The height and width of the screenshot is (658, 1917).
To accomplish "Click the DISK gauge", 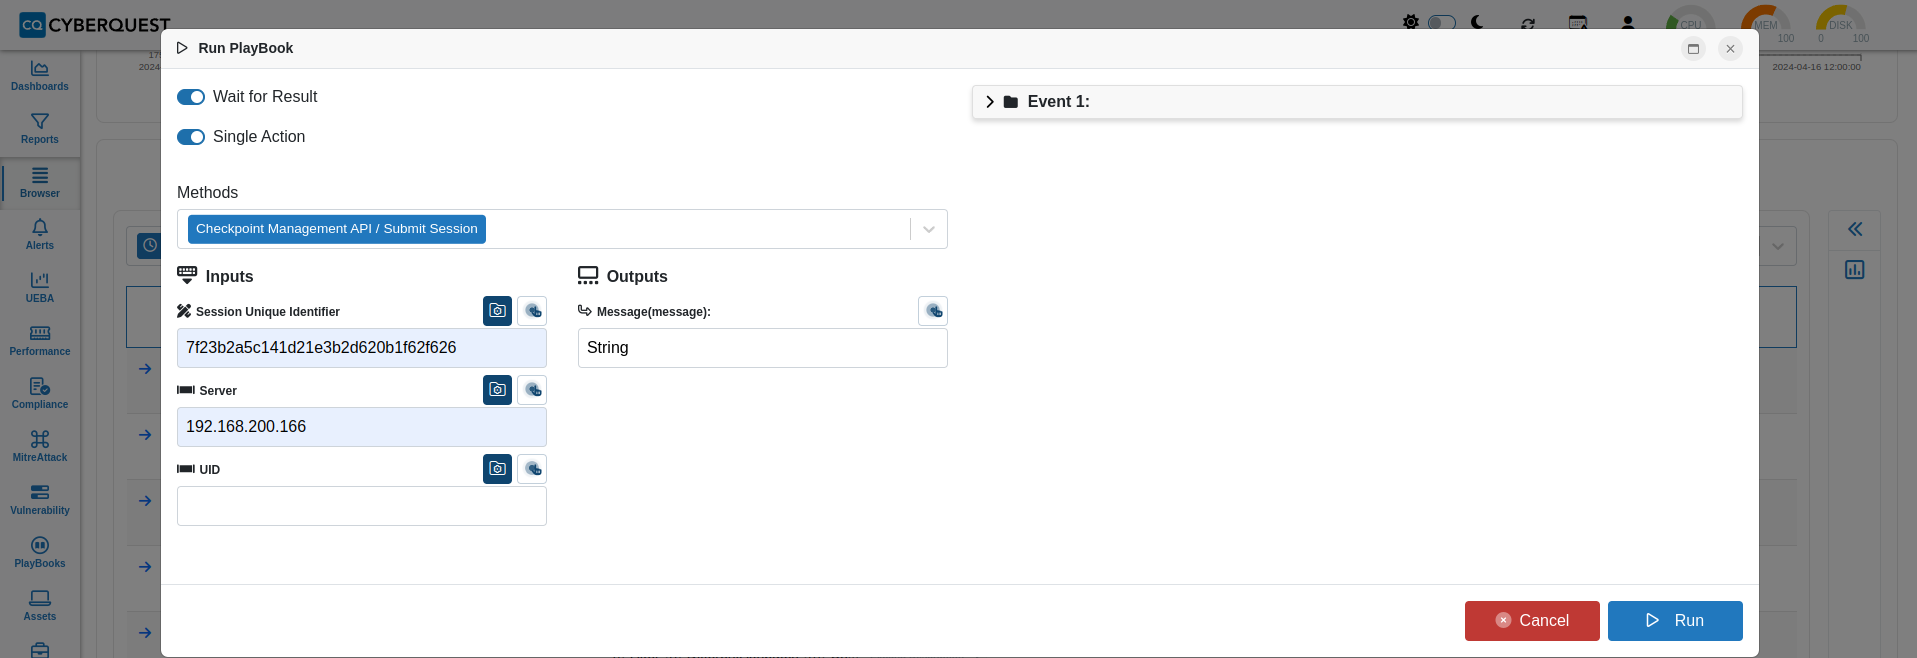I will pos(1841,22).
